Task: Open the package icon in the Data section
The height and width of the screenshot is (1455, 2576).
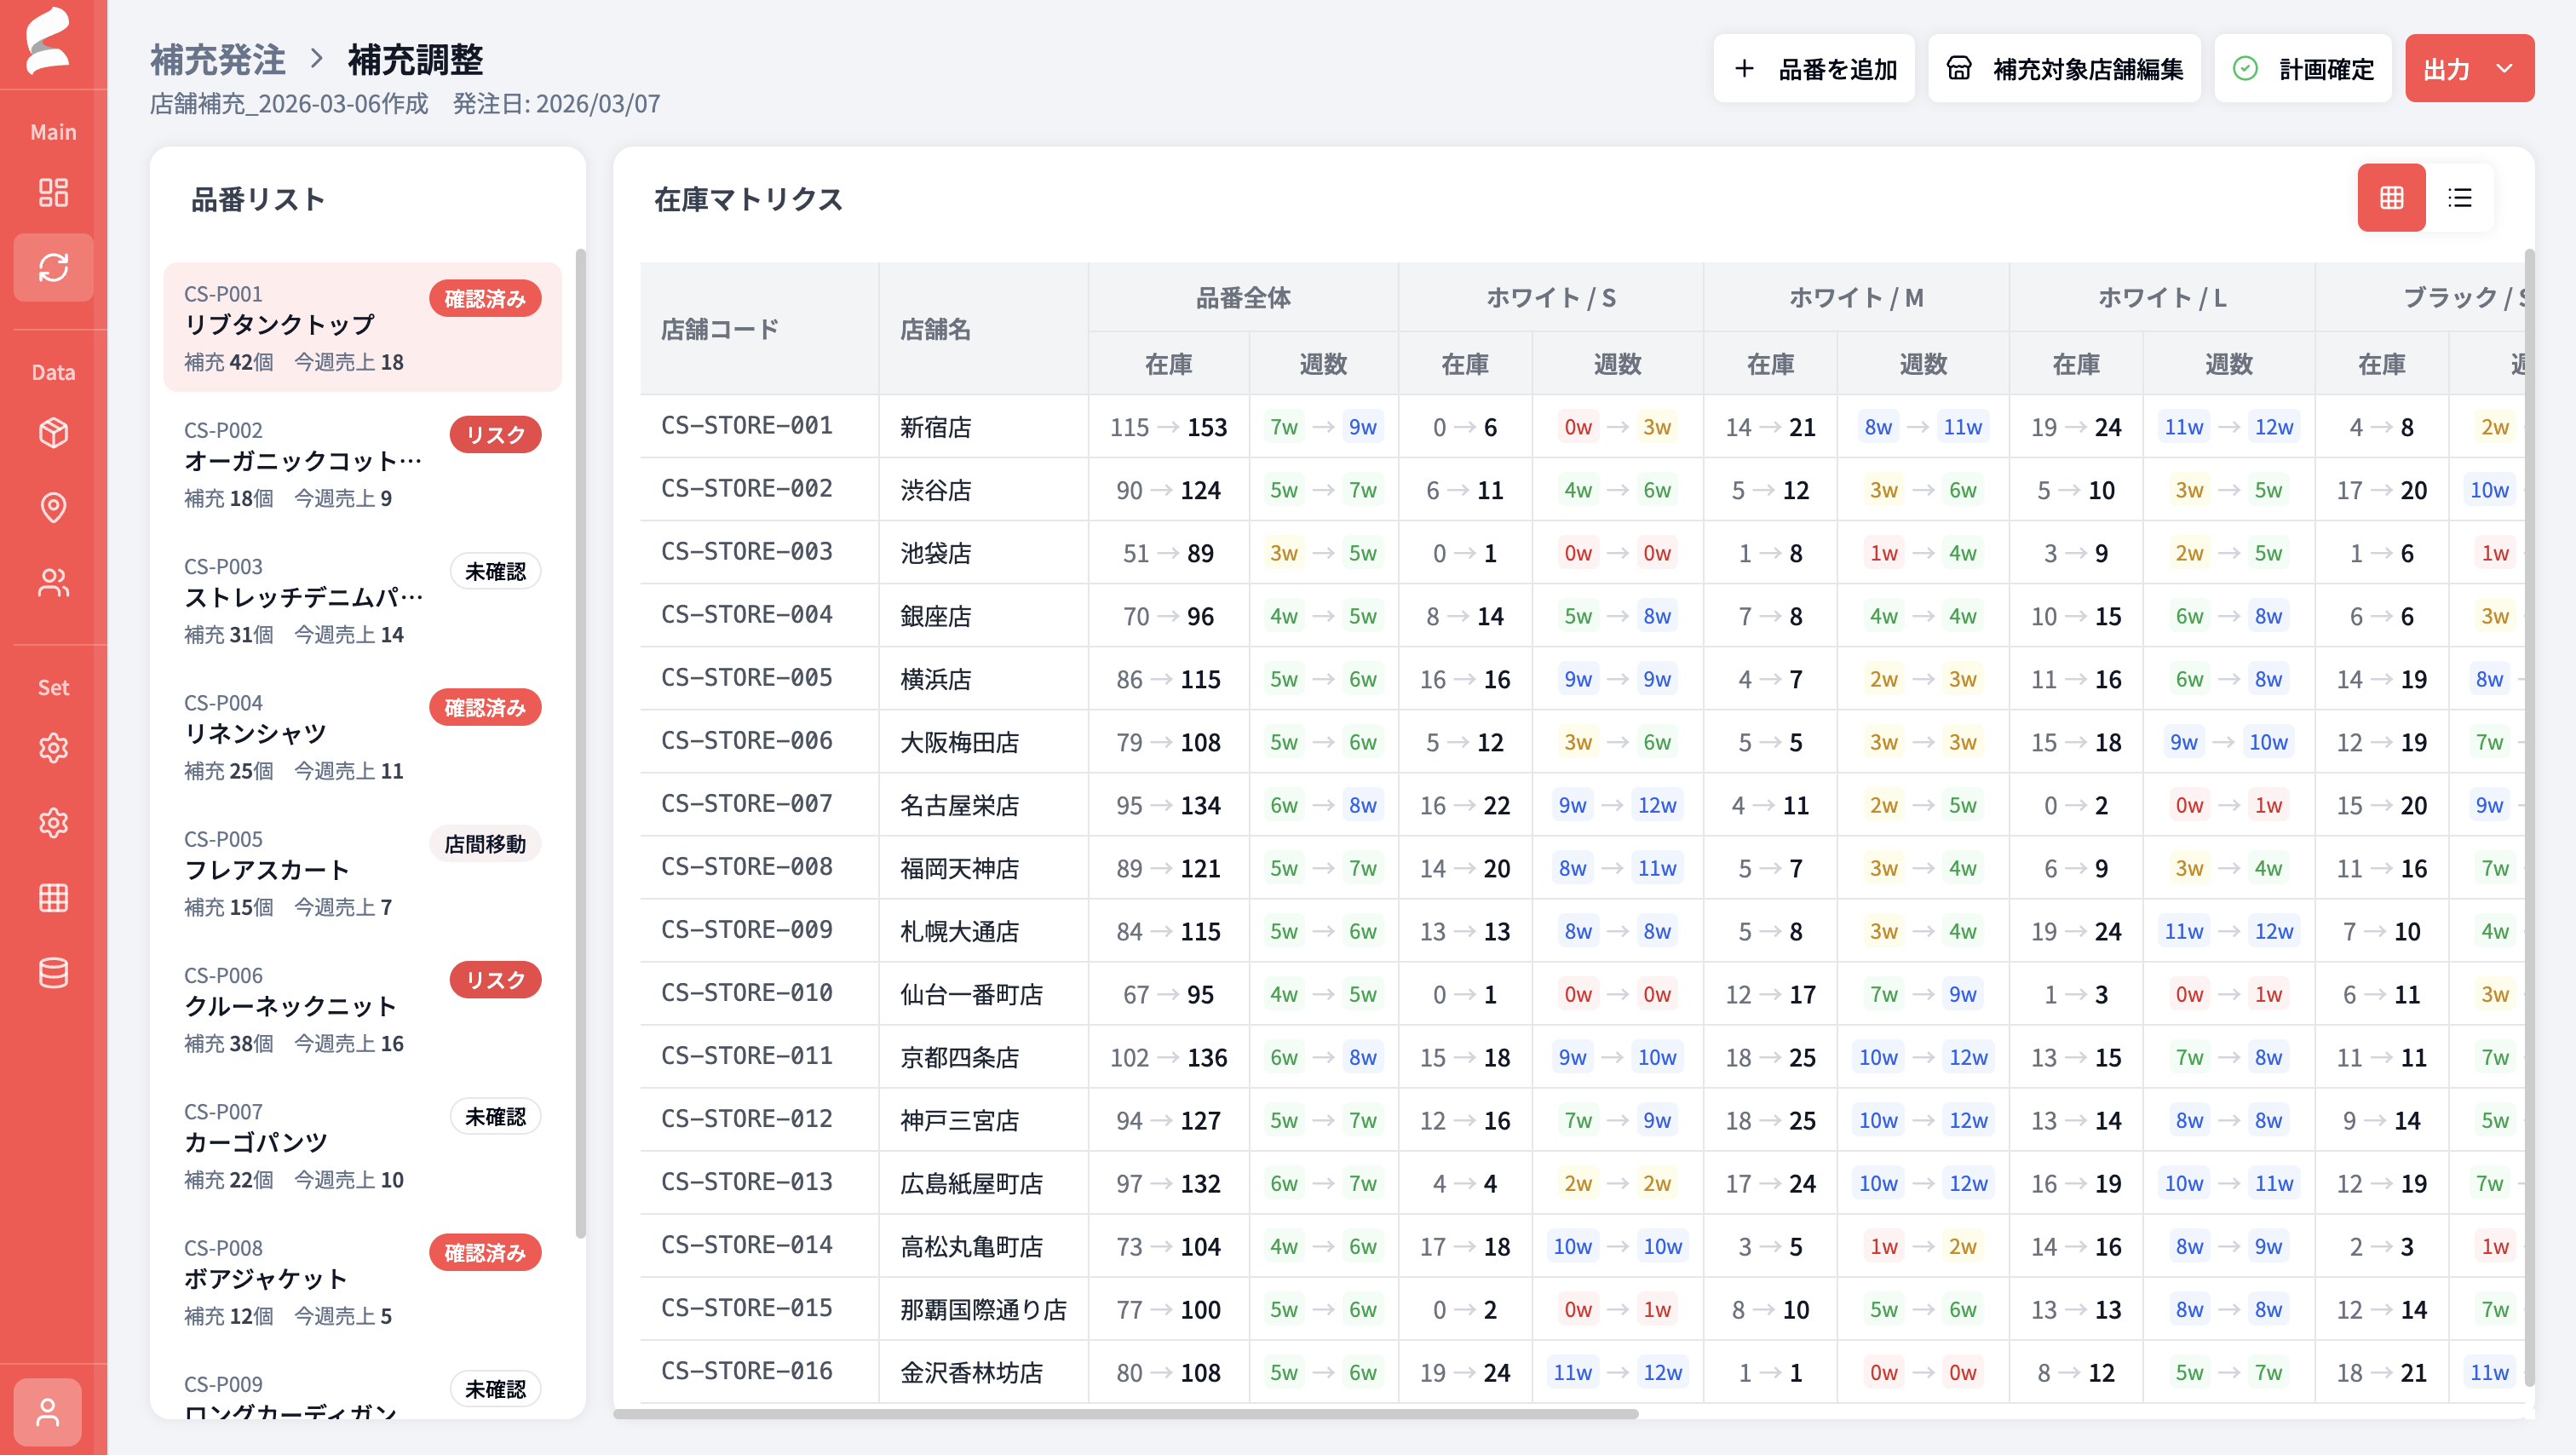Action: (x=53, y=434)
